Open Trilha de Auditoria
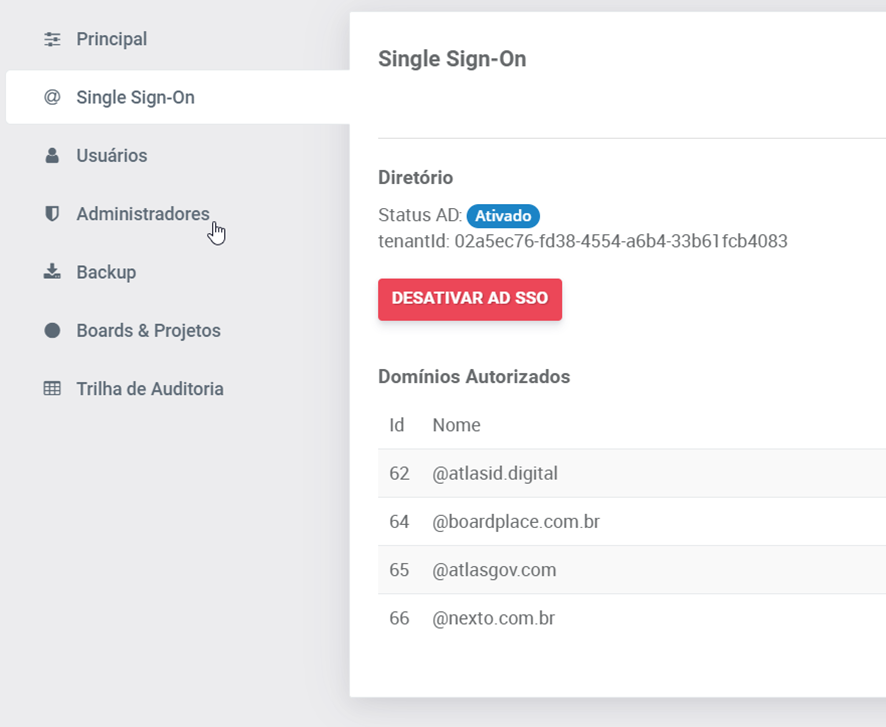 pyautogui.click(x=150, y=389)
